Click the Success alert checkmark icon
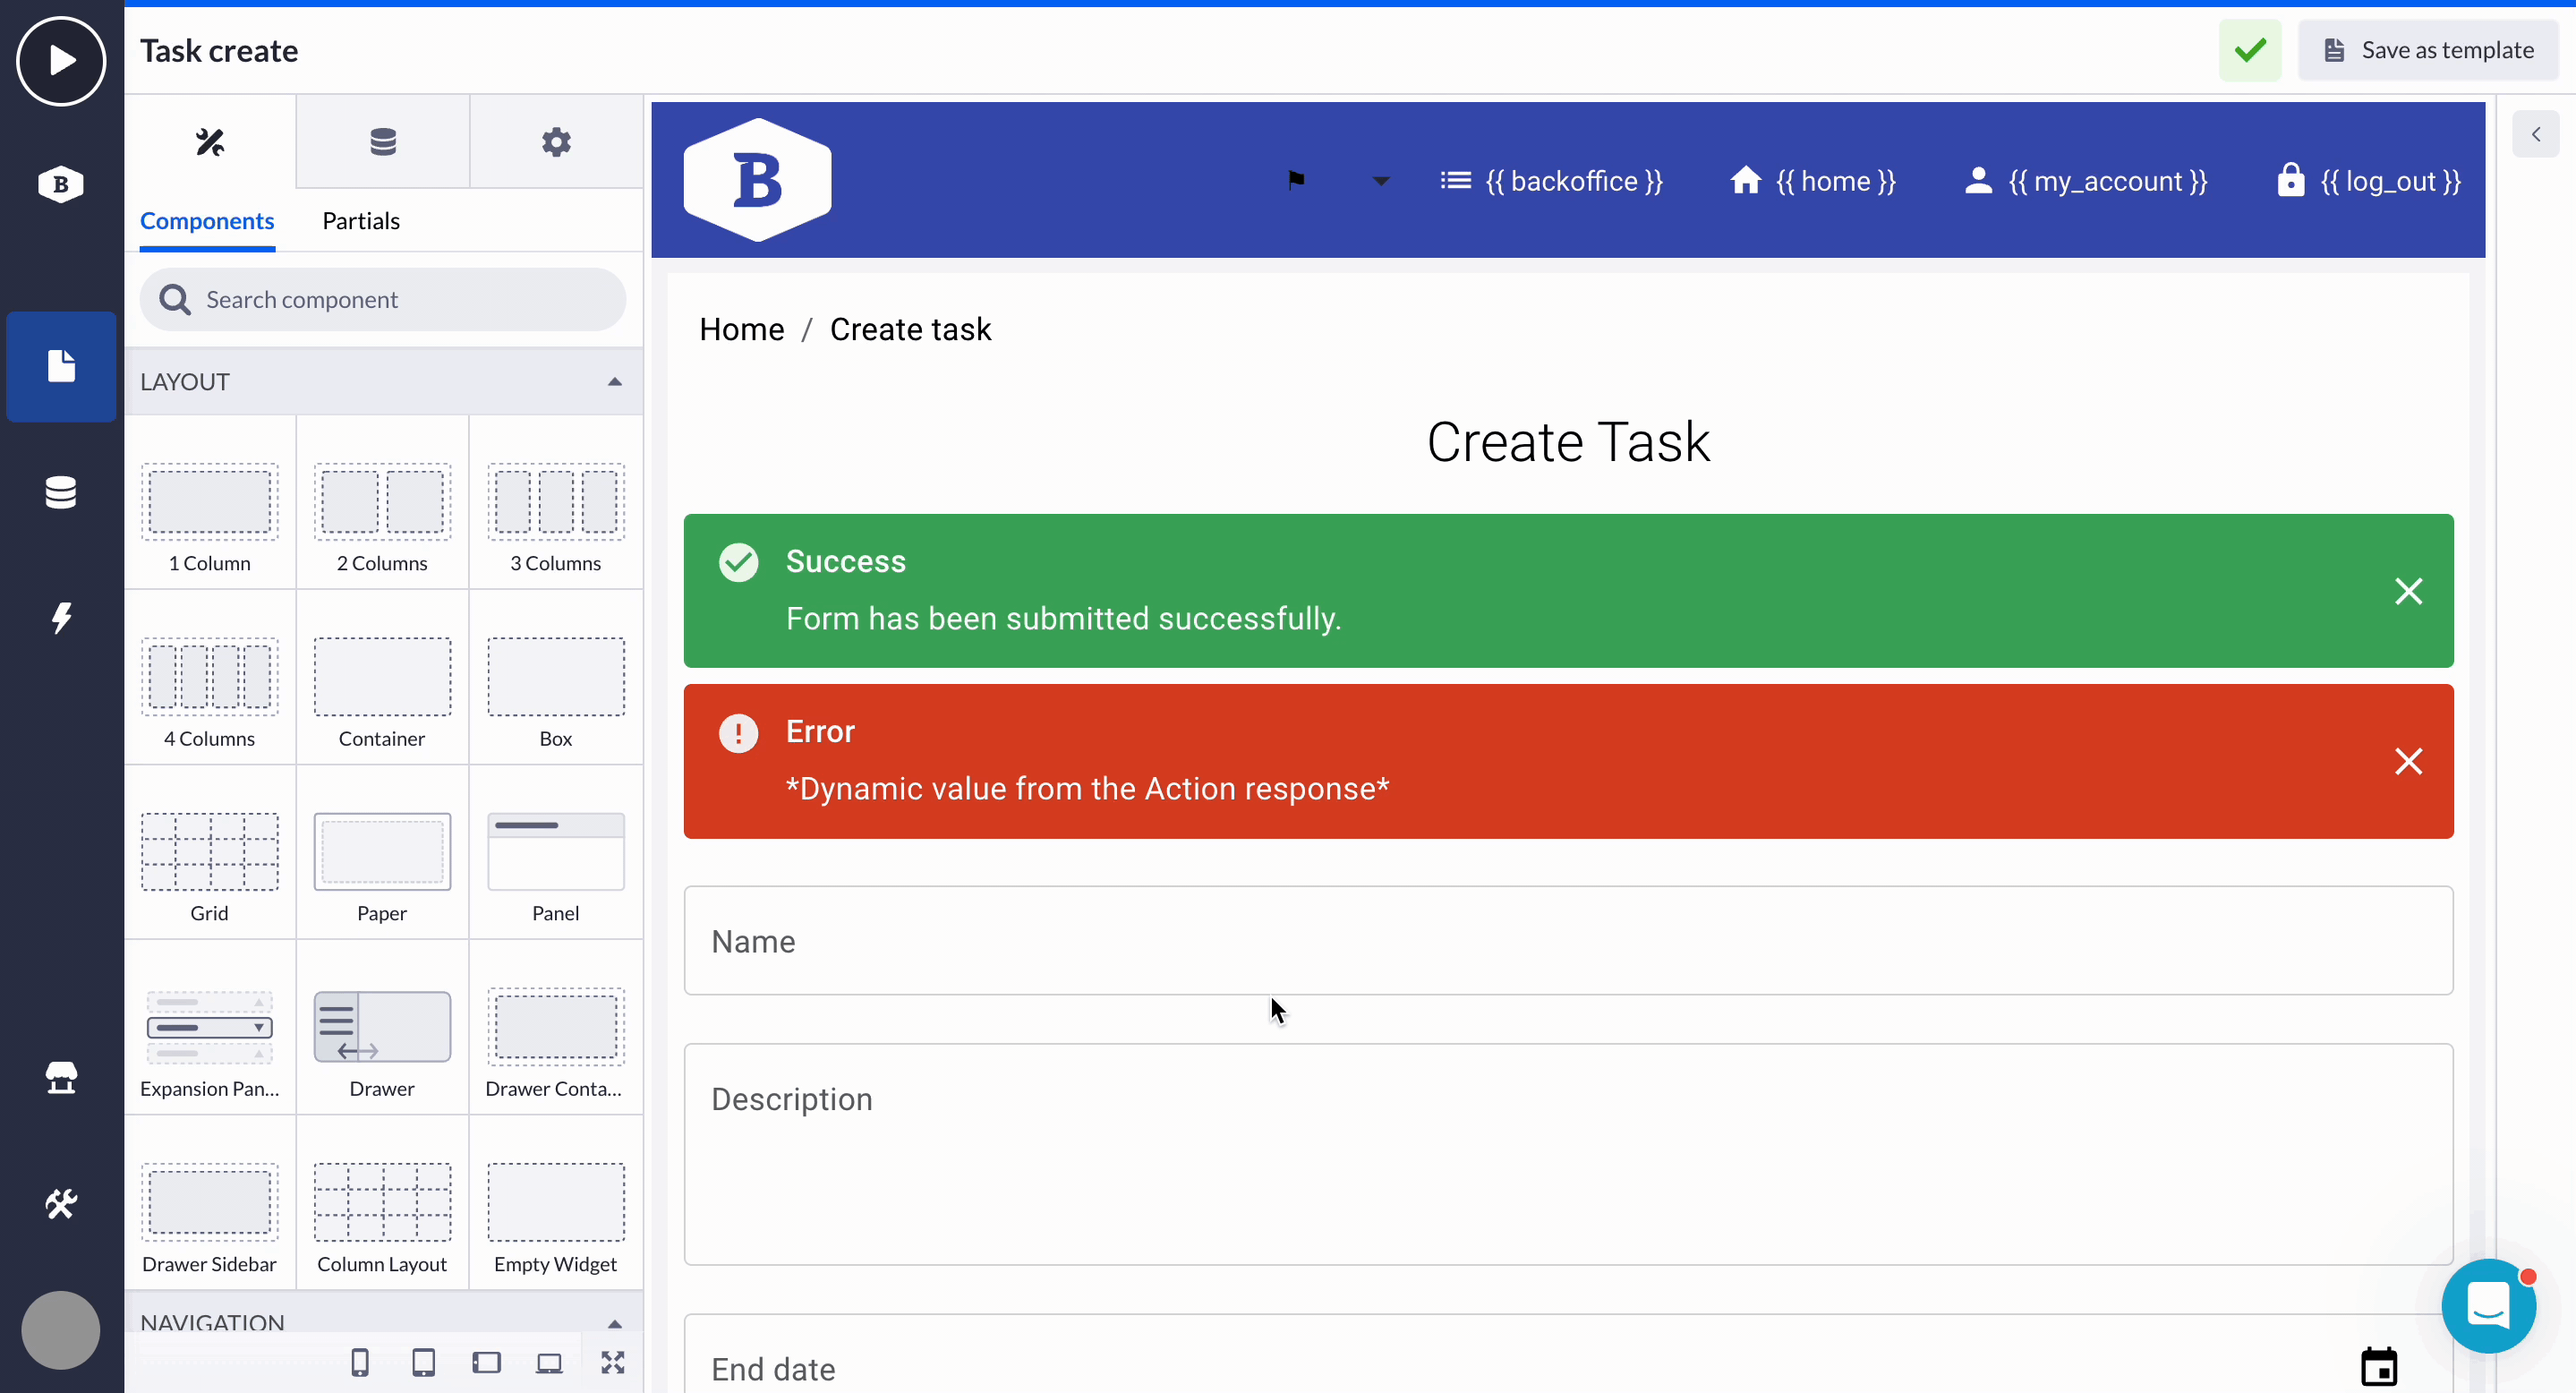This screenshot has width=2576, height=1393. 739,563
